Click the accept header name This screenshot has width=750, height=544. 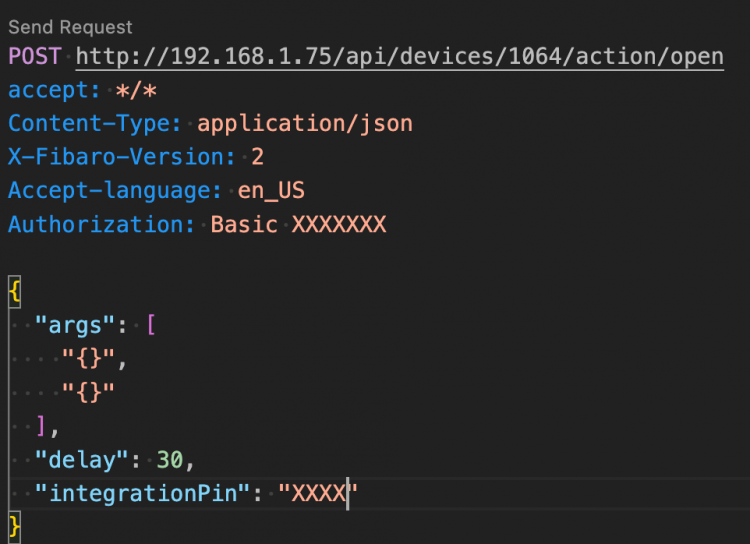[x=48, y=90]
